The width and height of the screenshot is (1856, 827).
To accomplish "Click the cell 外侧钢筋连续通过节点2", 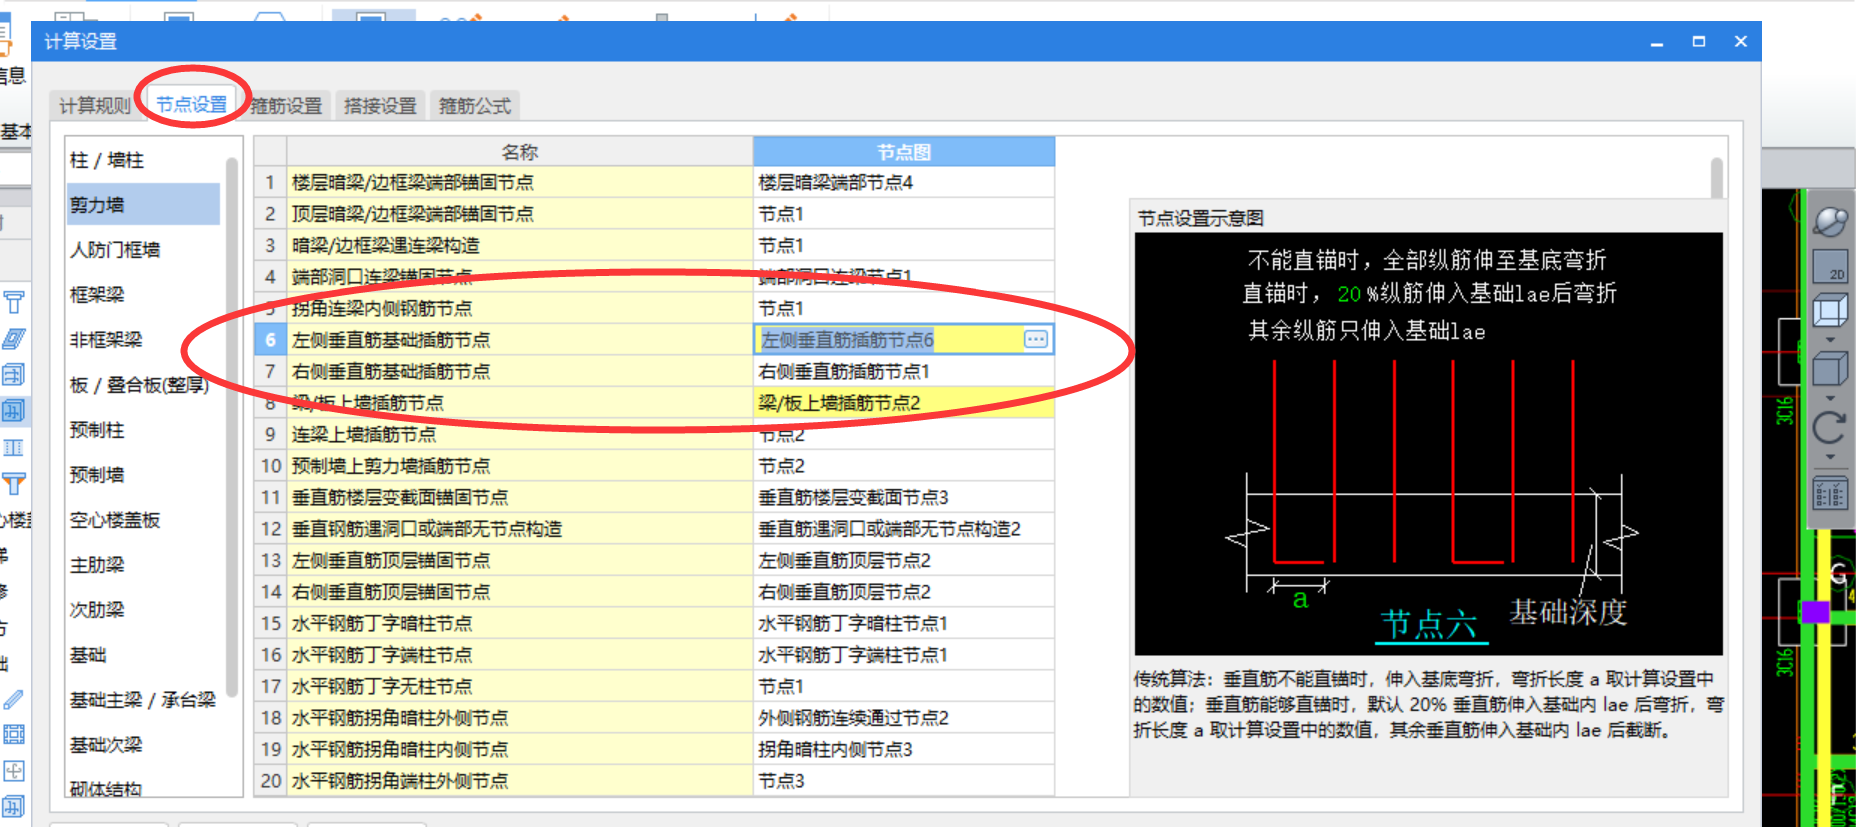I will 904,718.
